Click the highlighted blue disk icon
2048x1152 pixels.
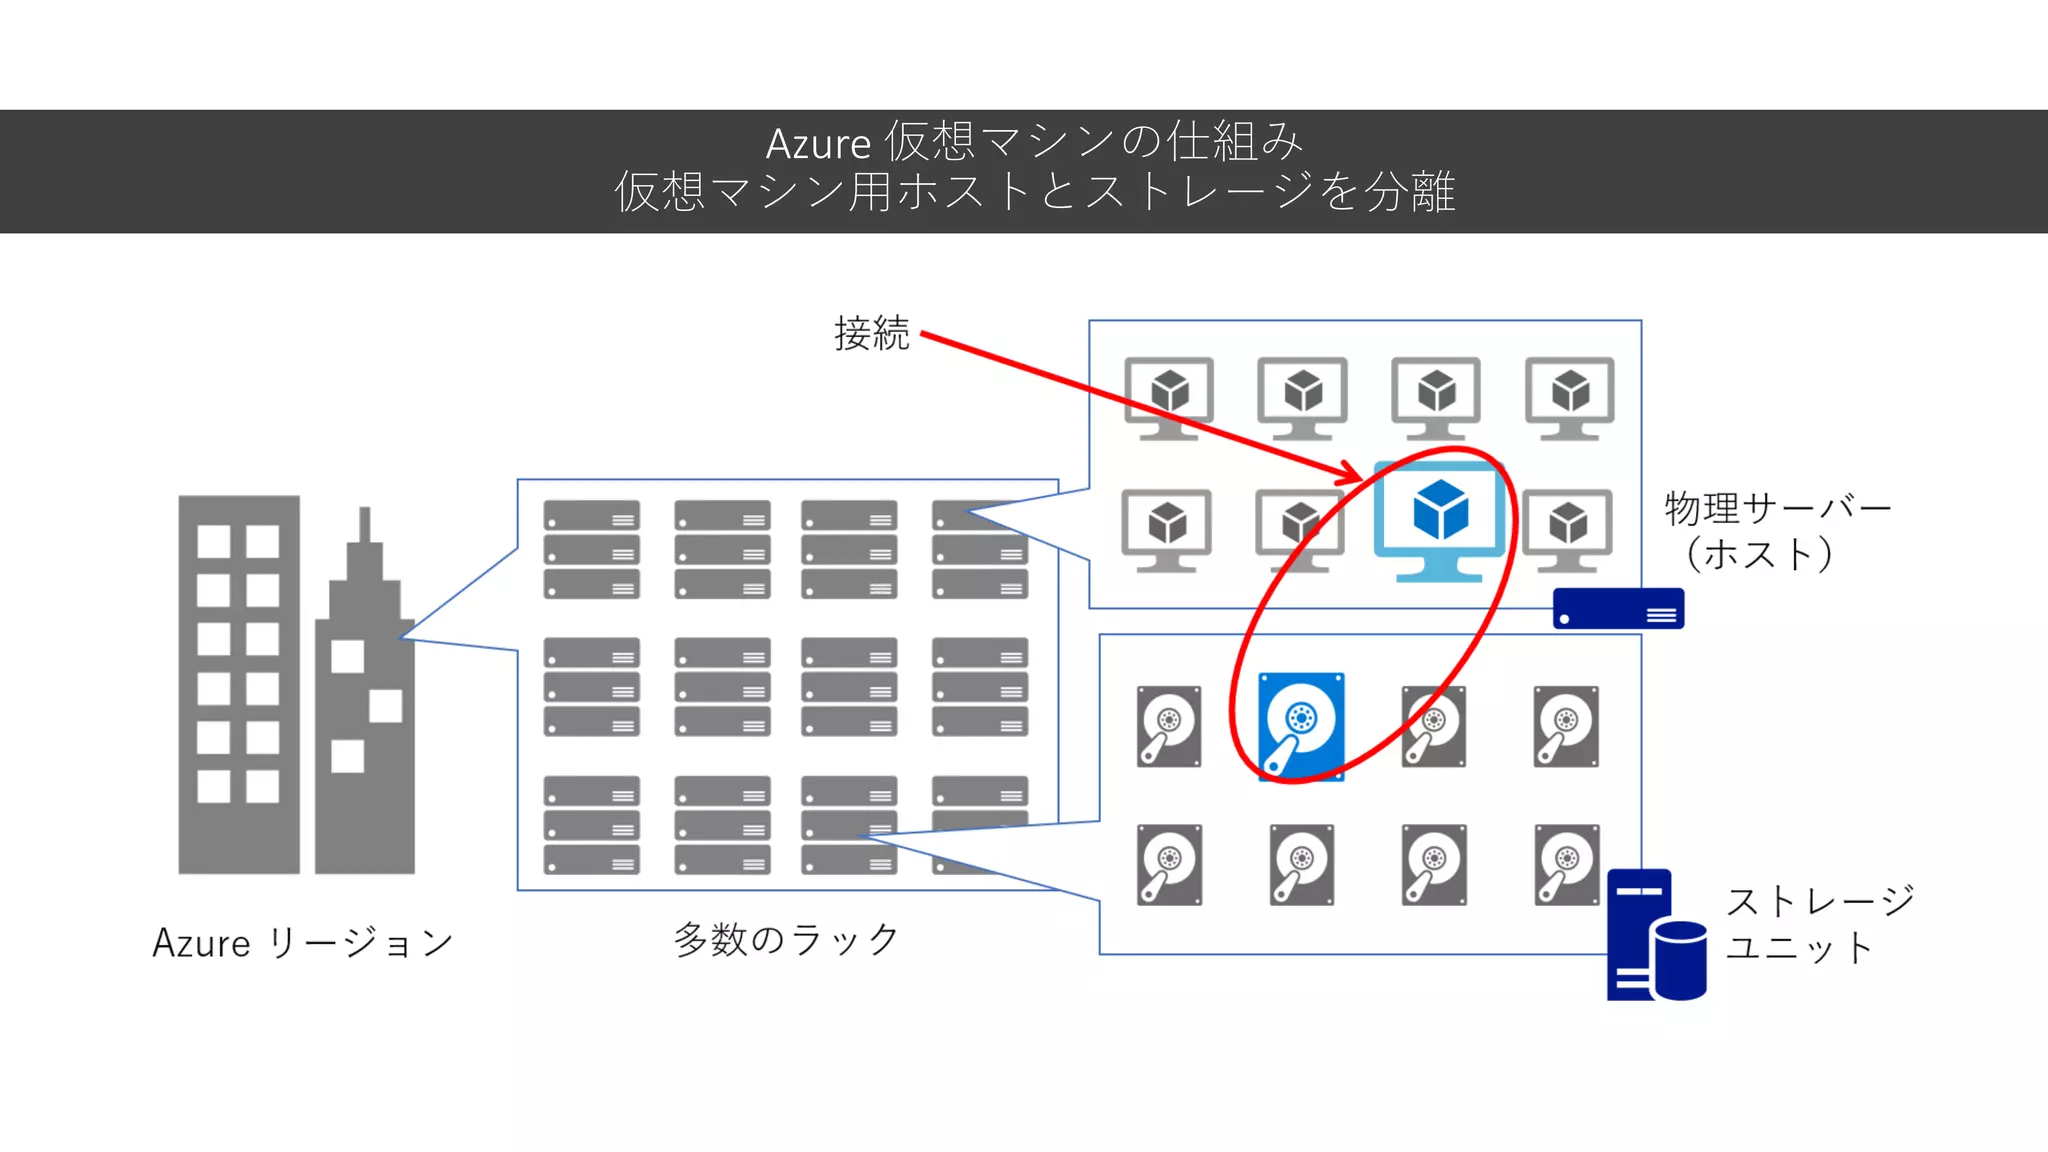tap(1301, 727)
